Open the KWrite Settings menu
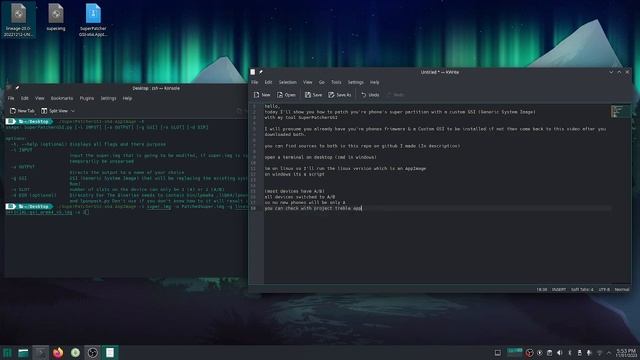 pos(356,82)
